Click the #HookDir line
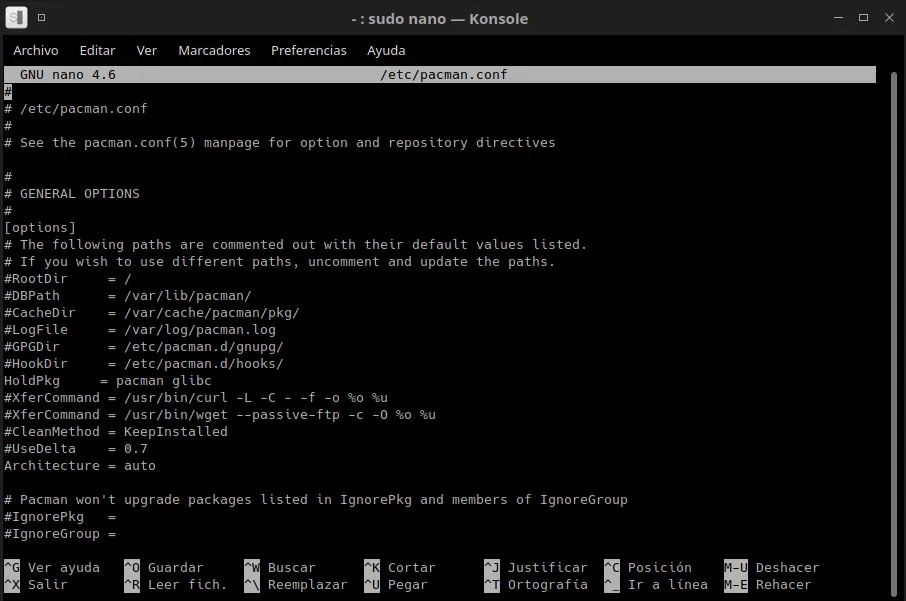Screen dimensions: 906x601 click(x=144, y=363)
